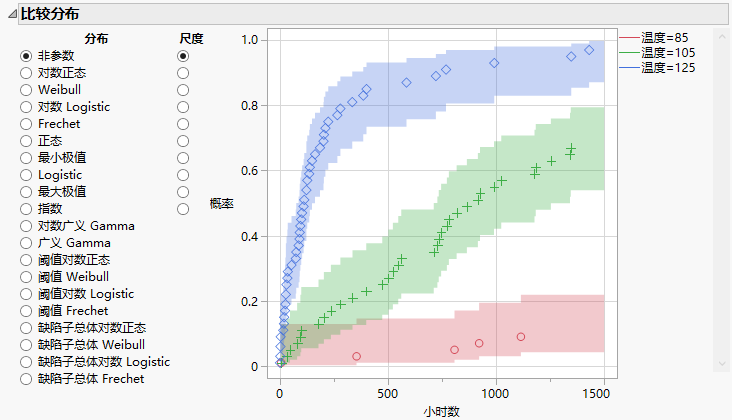
Task: Select the 对数正态 distribution radio button
Action: 26,73
